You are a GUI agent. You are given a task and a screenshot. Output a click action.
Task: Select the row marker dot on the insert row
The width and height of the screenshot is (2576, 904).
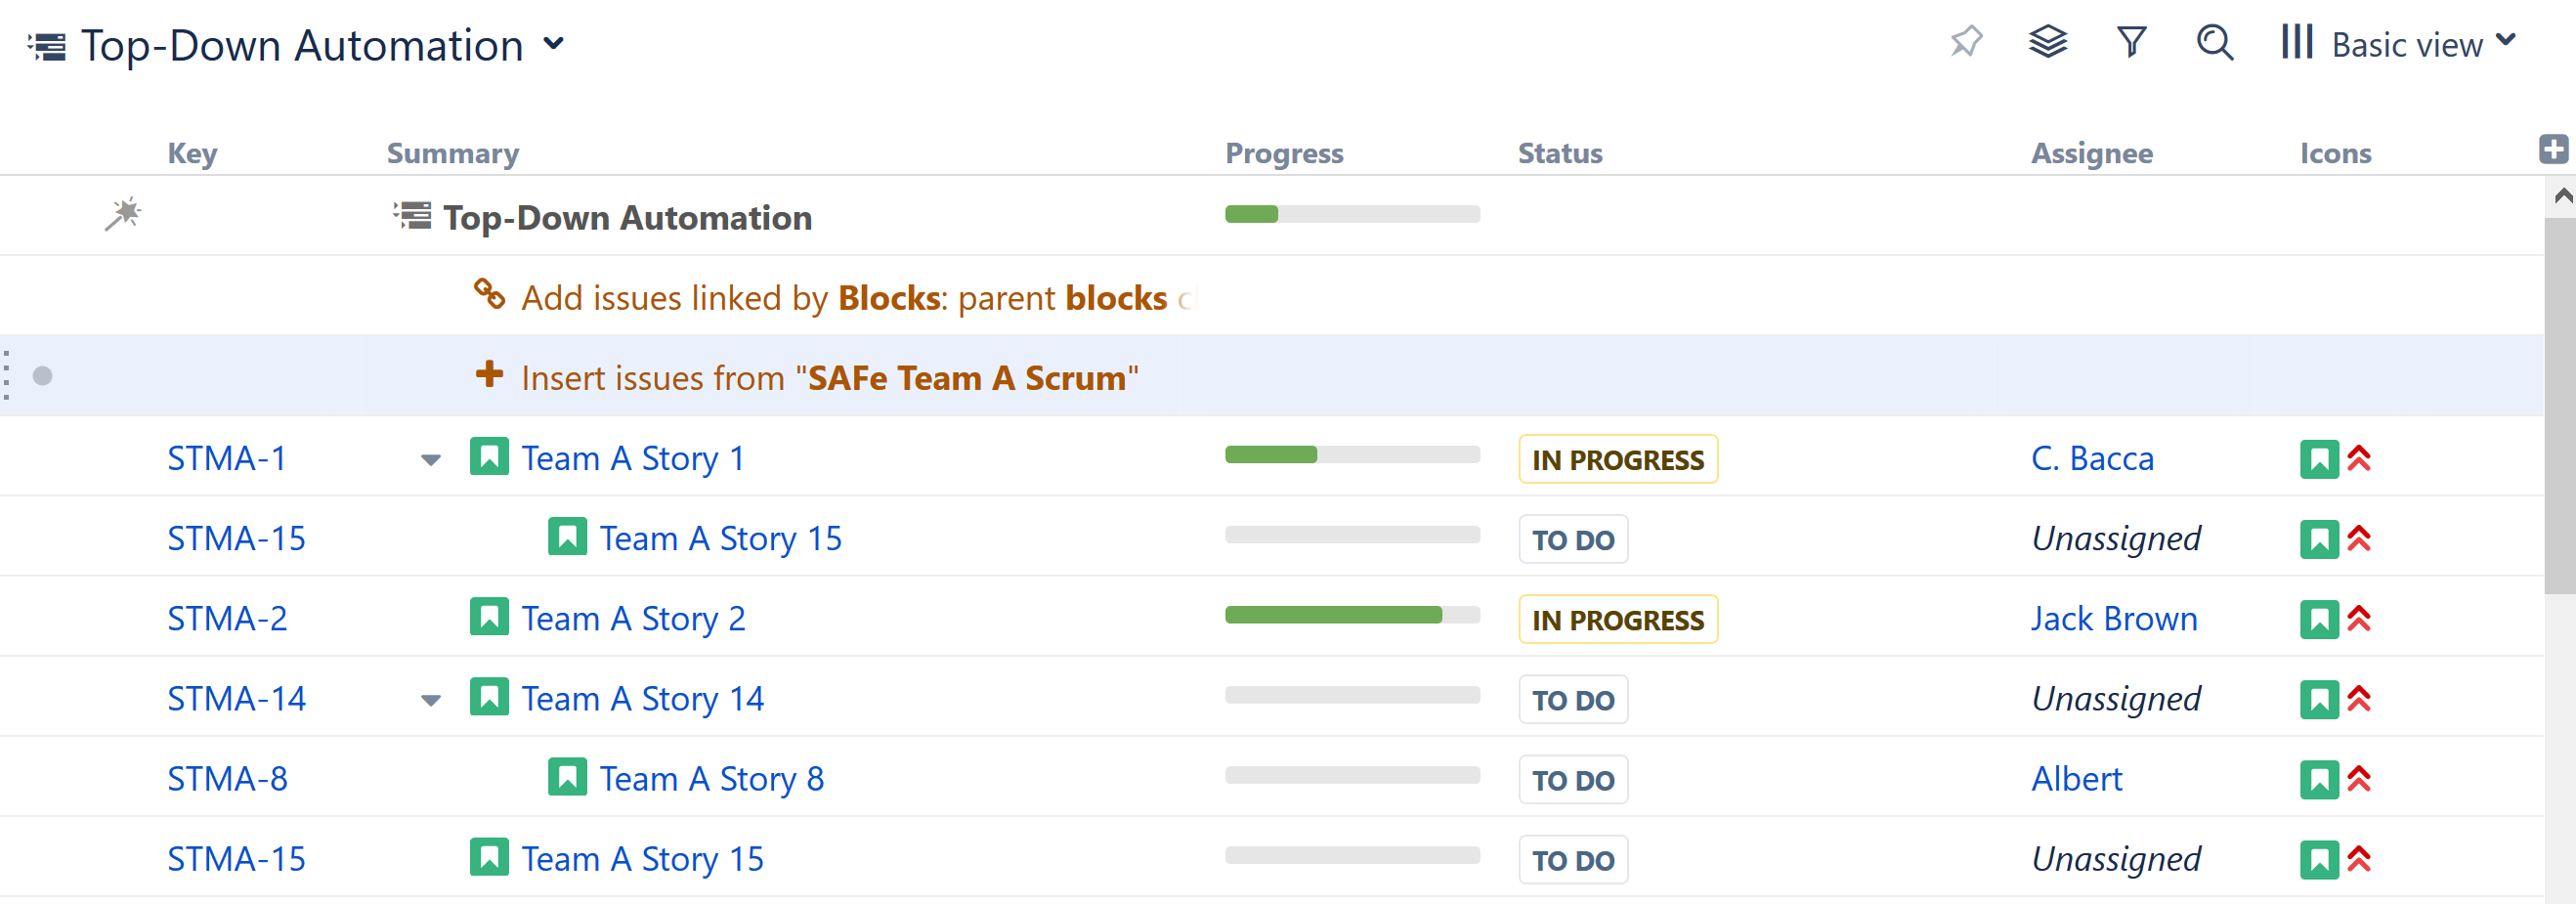click(x=42, y=377)
